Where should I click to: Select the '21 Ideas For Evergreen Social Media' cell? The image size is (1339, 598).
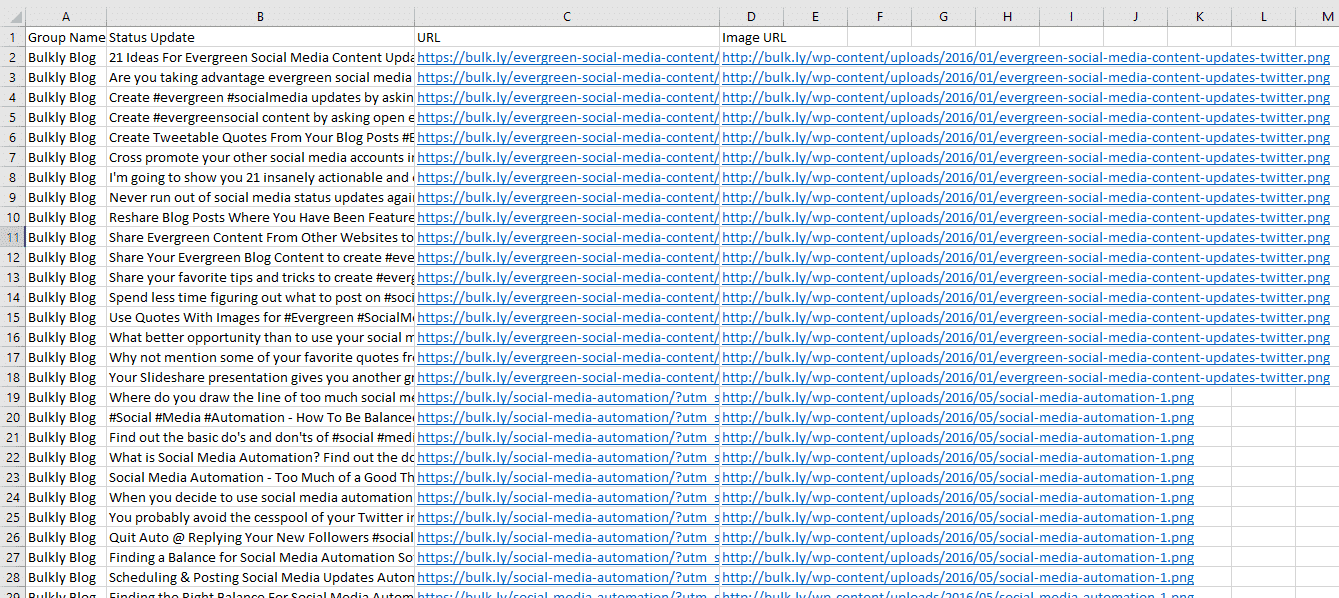[260, 57]
